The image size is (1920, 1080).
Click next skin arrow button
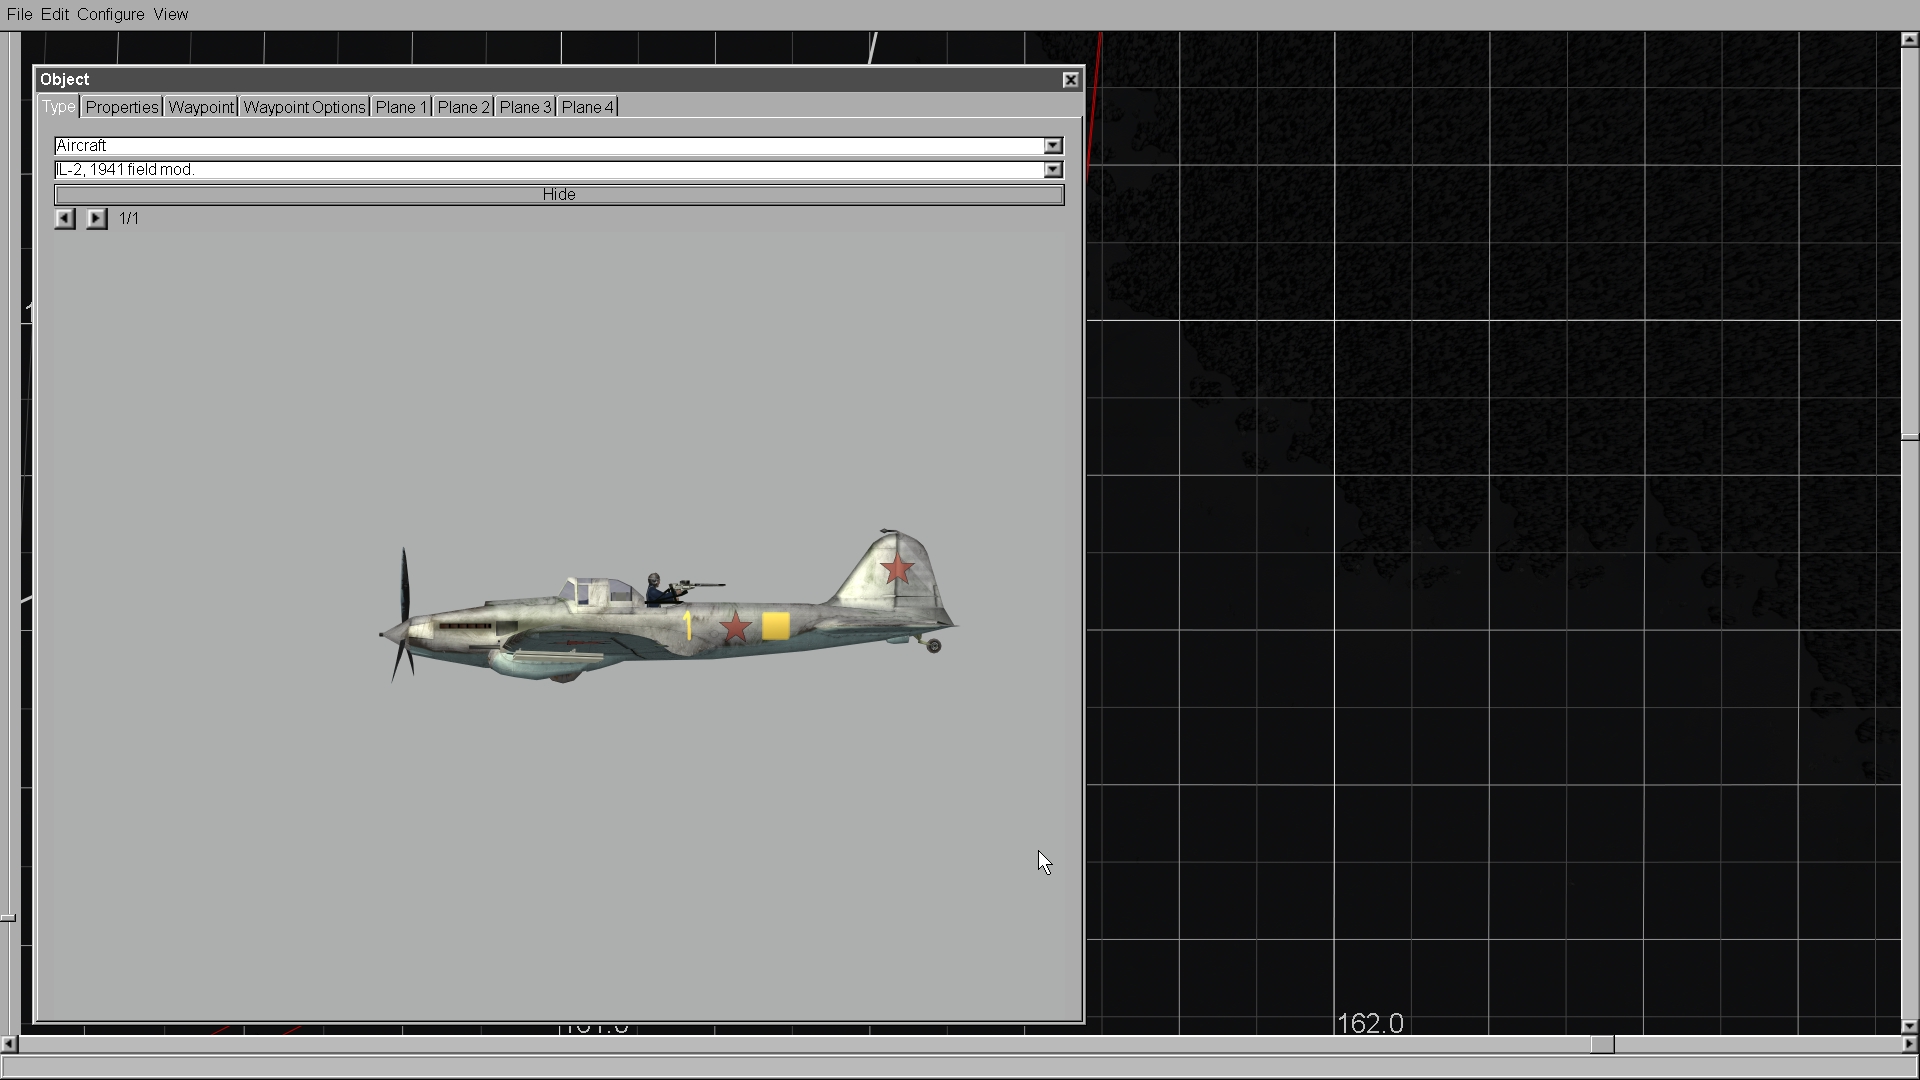point(96,218)
